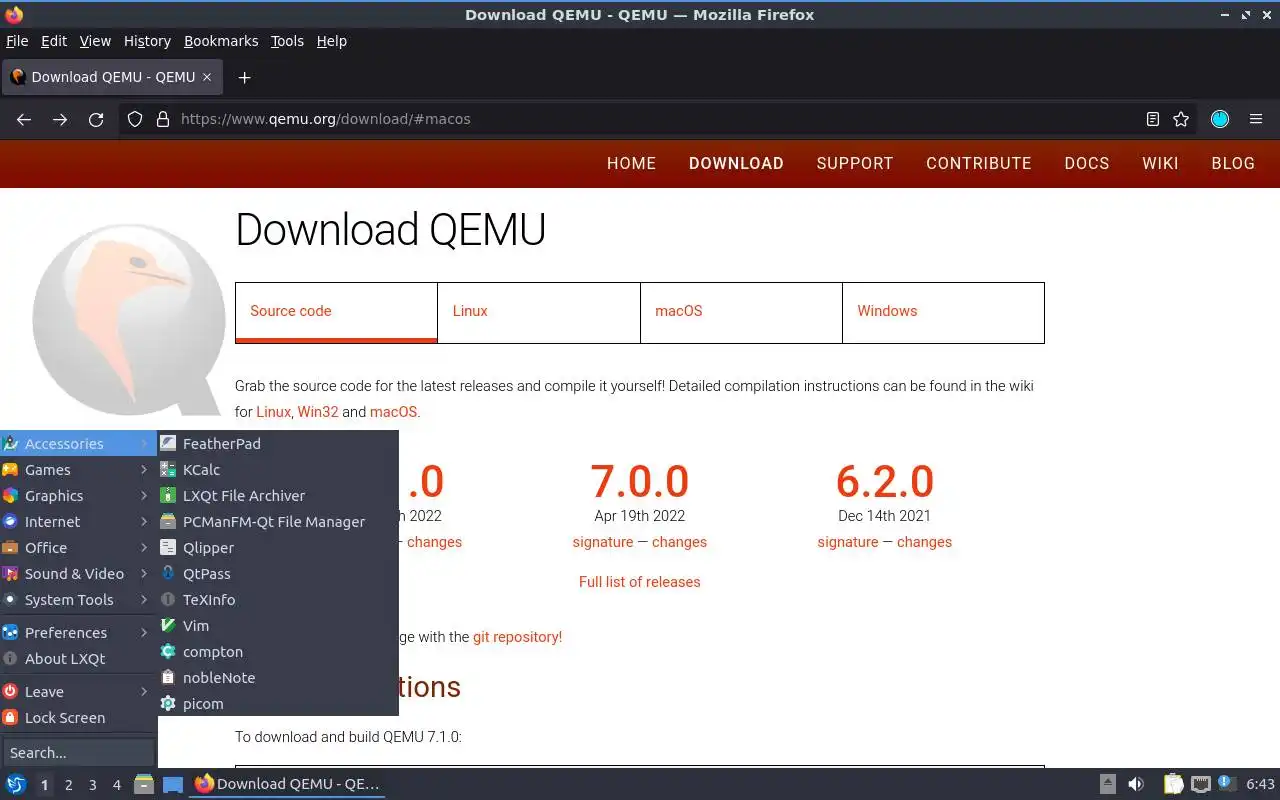
Task: Open the Edit menu
Action: tap(54, 41)
